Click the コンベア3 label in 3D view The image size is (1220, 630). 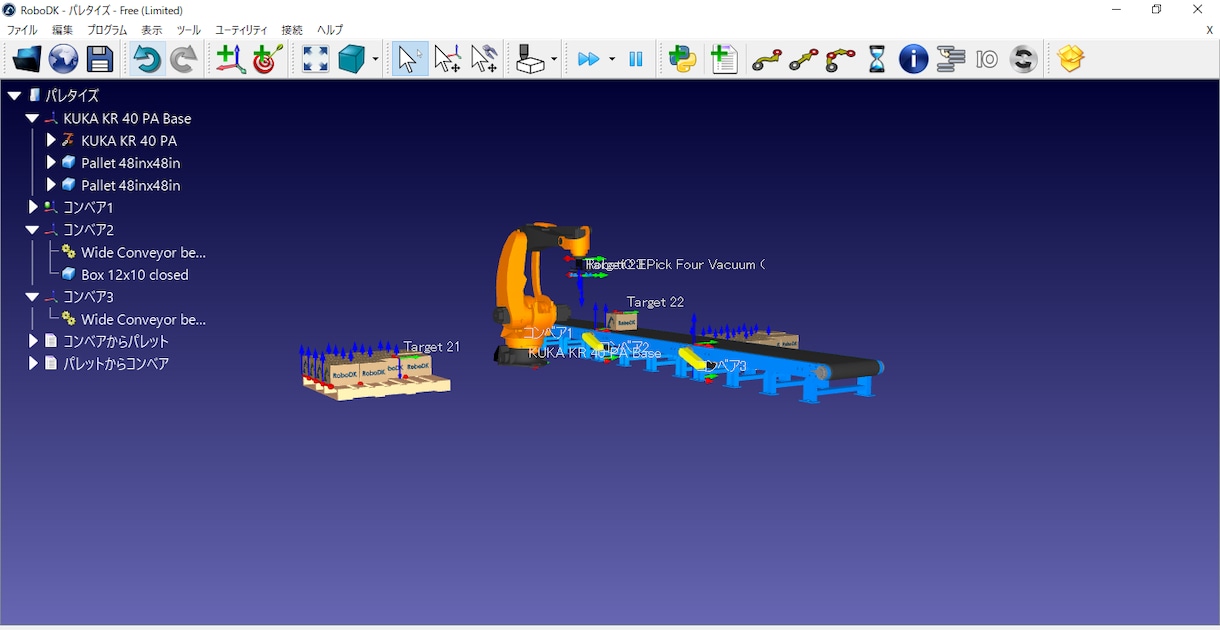coord(725,366)
